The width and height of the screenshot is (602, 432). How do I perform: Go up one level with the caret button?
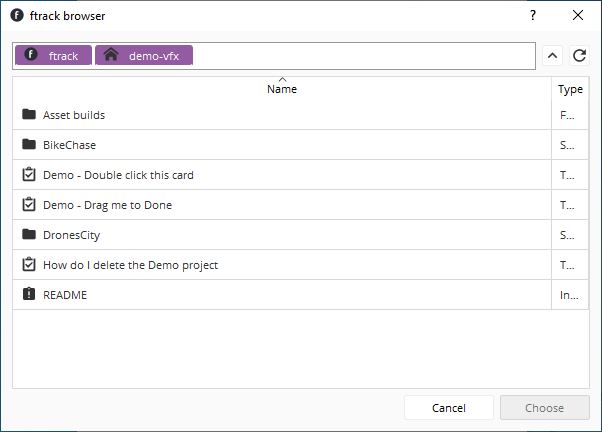tap(552, 56)
